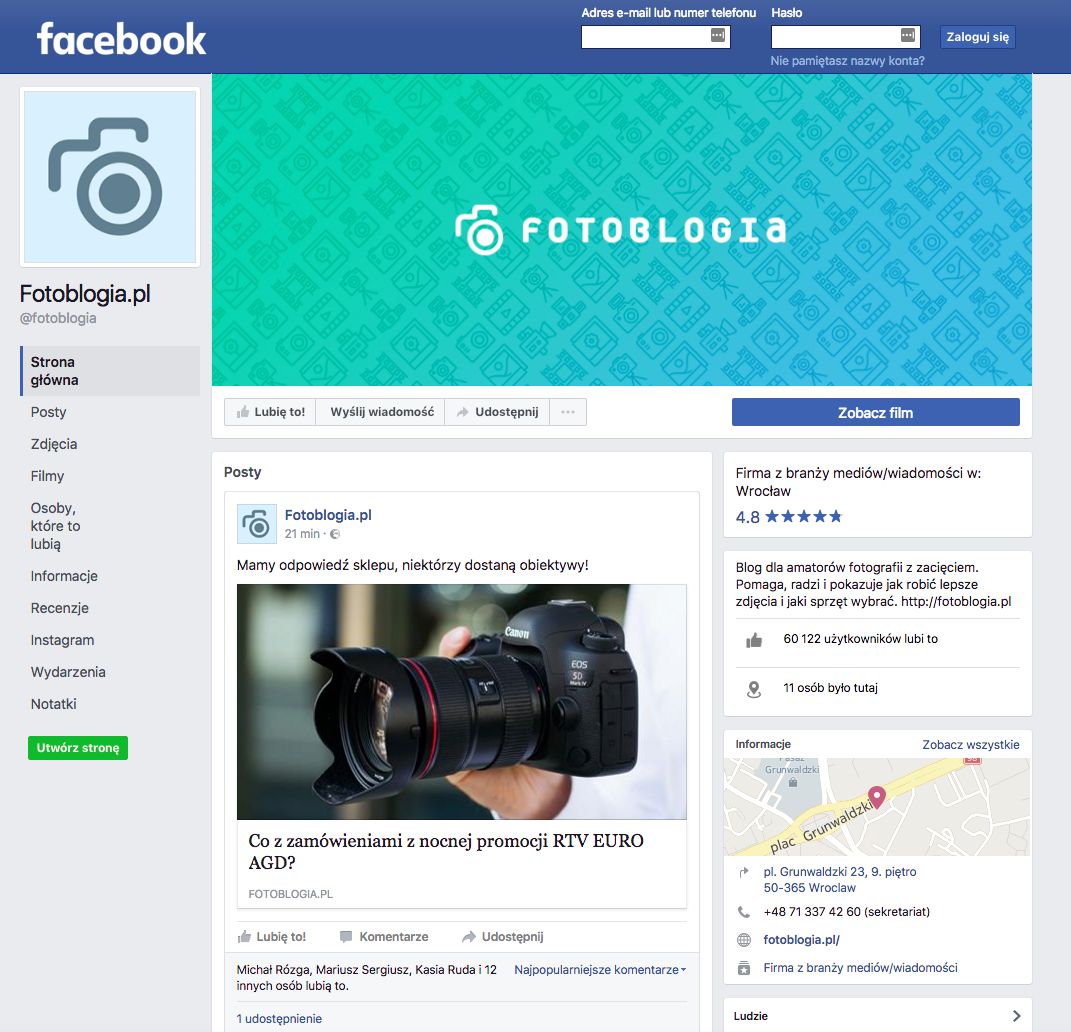Click @fotoblogia username under page name
The image size is (1071, 1032).
click(x=58, y=318)
